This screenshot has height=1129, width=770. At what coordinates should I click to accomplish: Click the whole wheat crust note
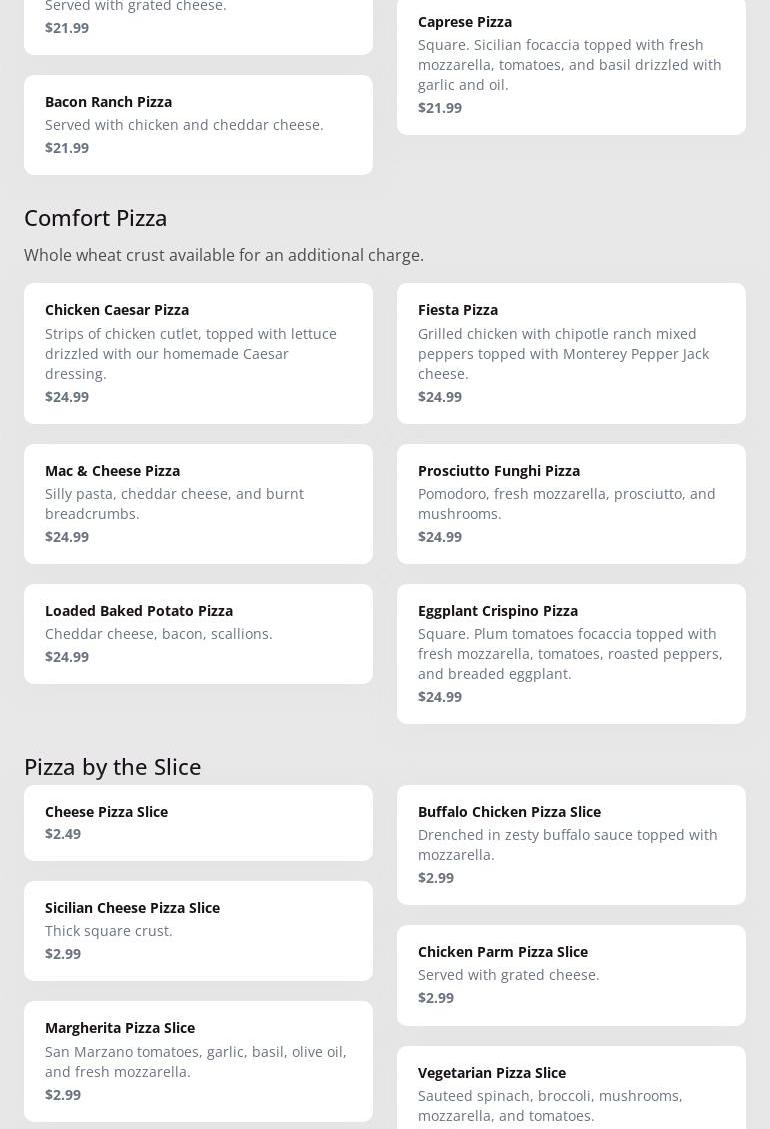[x=224, y=255]
